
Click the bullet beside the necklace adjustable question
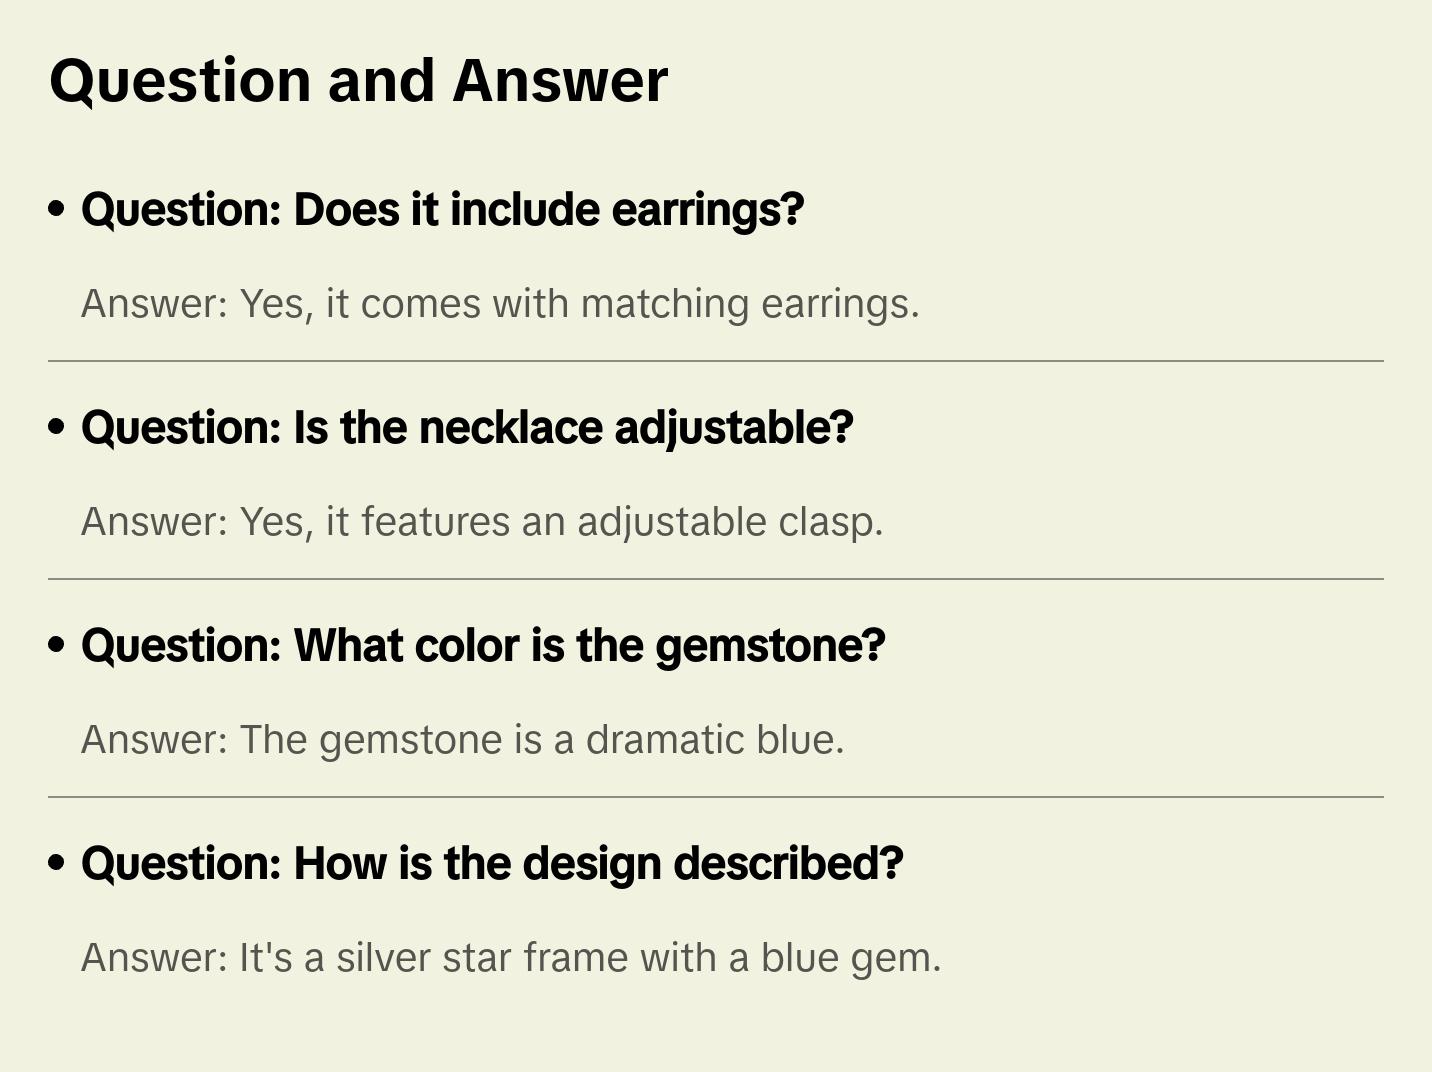tap(57, 427)
